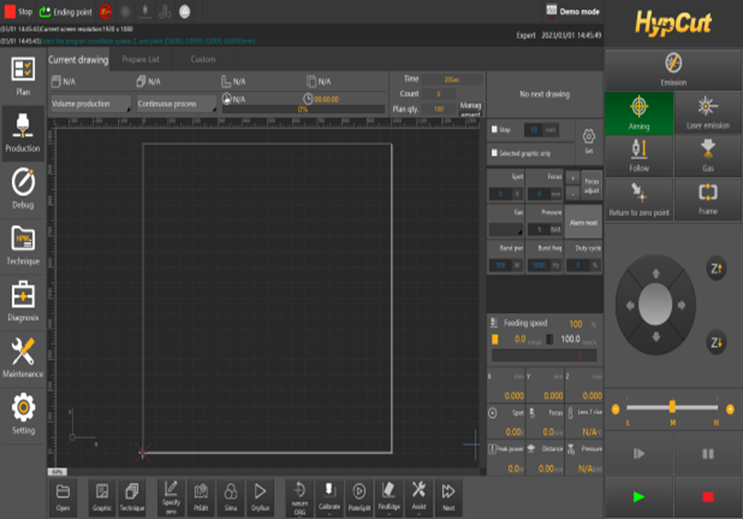Run the Frame outline function
Screen dimensions: 743x519
tap(708, 197)
